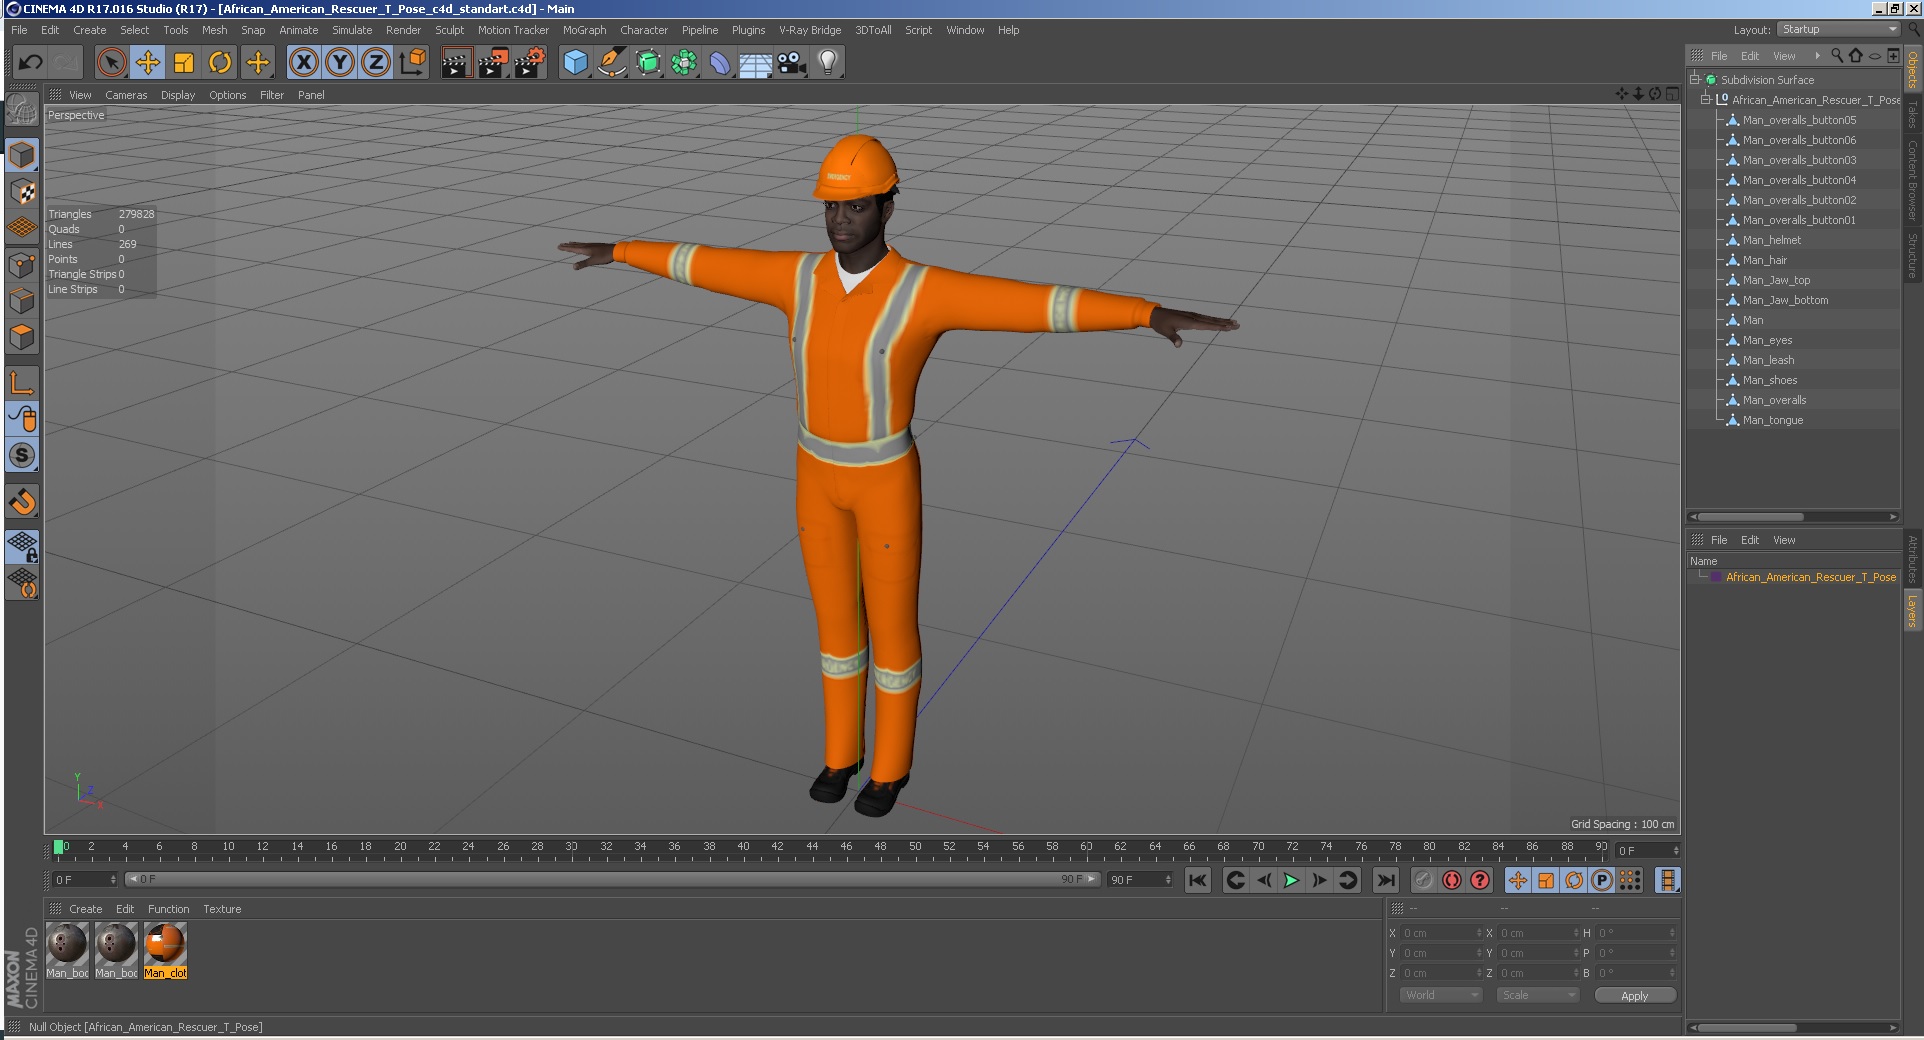Click the X position input field
The image size is (1924, 1040).
click(1440, 933)
